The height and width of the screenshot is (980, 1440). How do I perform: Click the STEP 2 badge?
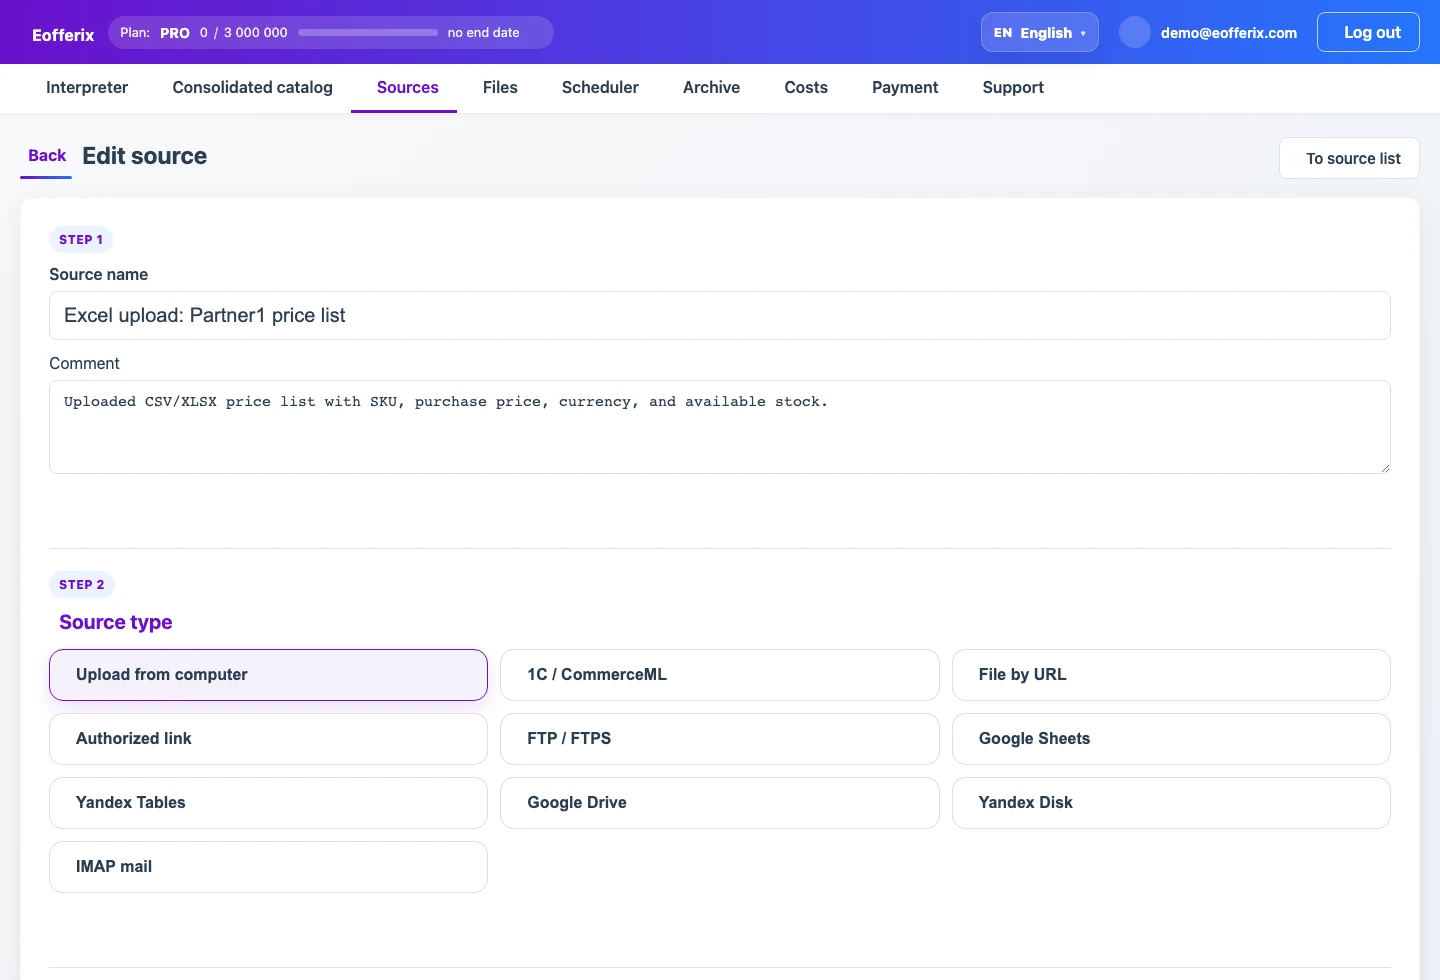[x=82, y=585]
